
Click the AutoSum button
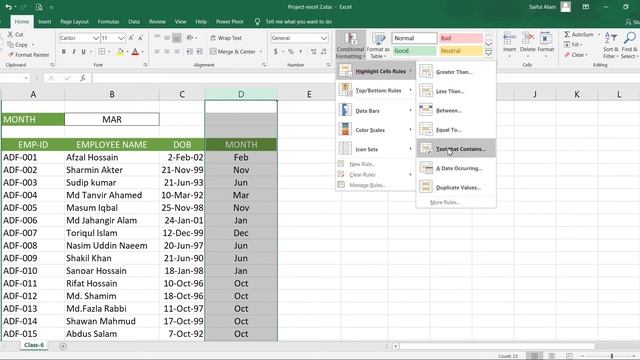point(579,34)
